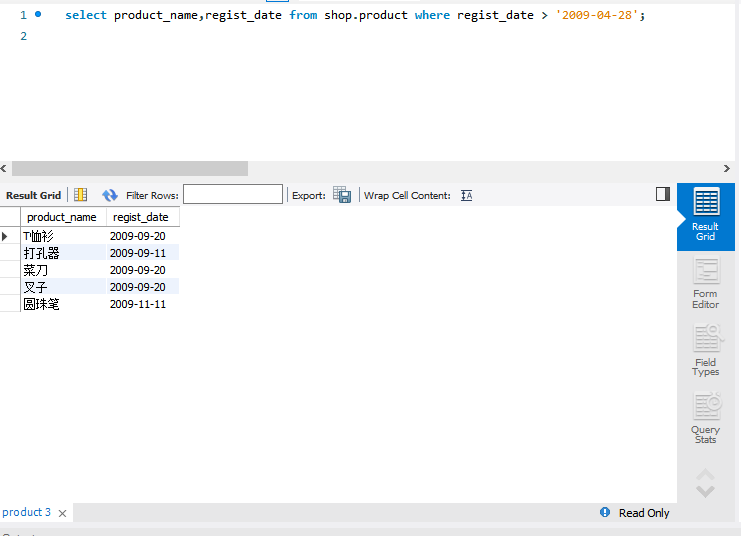Select the cell 圆珠笔

coord(63,304)
